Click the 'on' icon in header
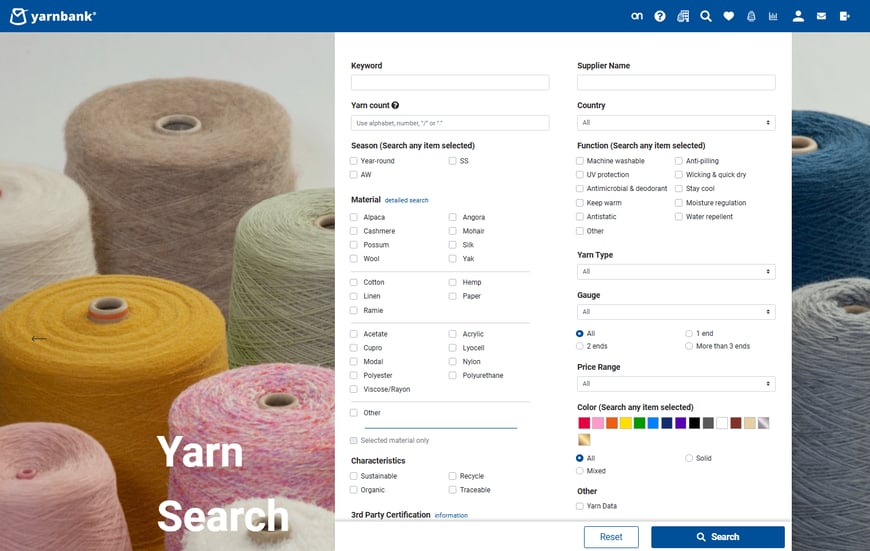Screen dimensions: 870x551 637,16
